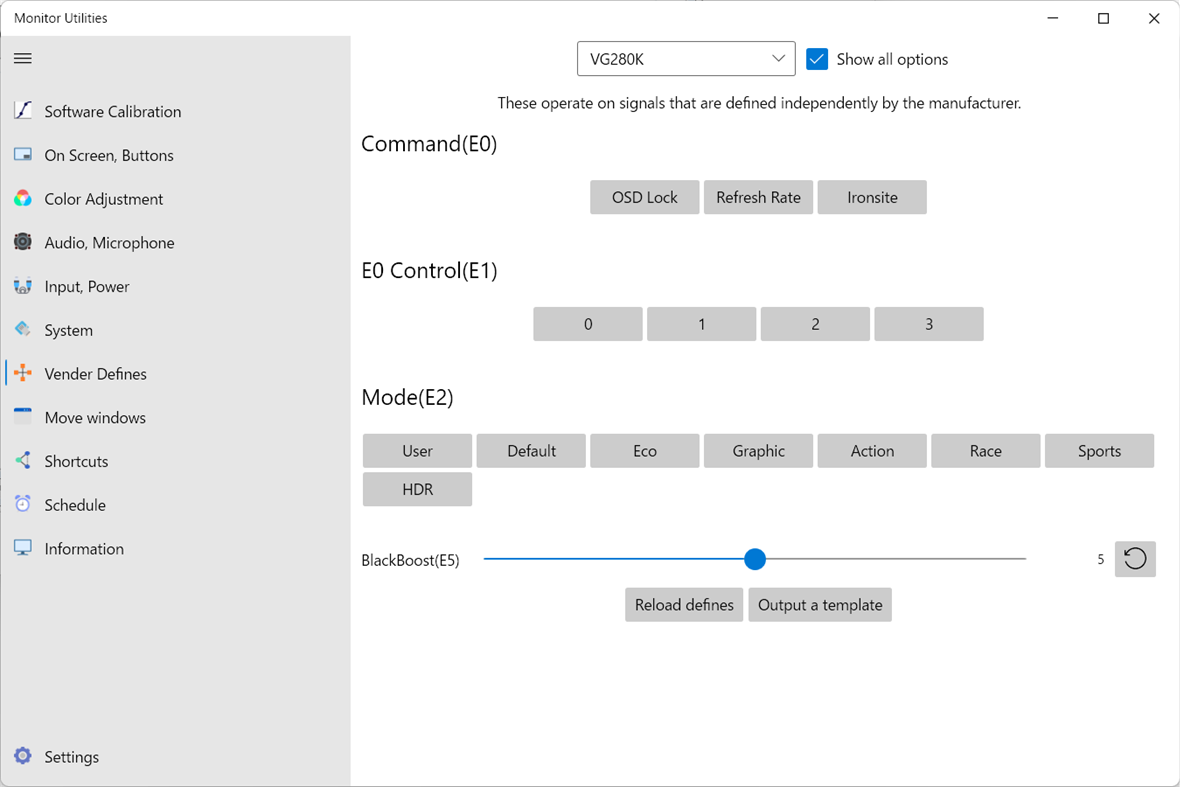Screen dimensions: 1180x787
Task: Collapse the sidebar with hamburger menu
Action: 23,58
